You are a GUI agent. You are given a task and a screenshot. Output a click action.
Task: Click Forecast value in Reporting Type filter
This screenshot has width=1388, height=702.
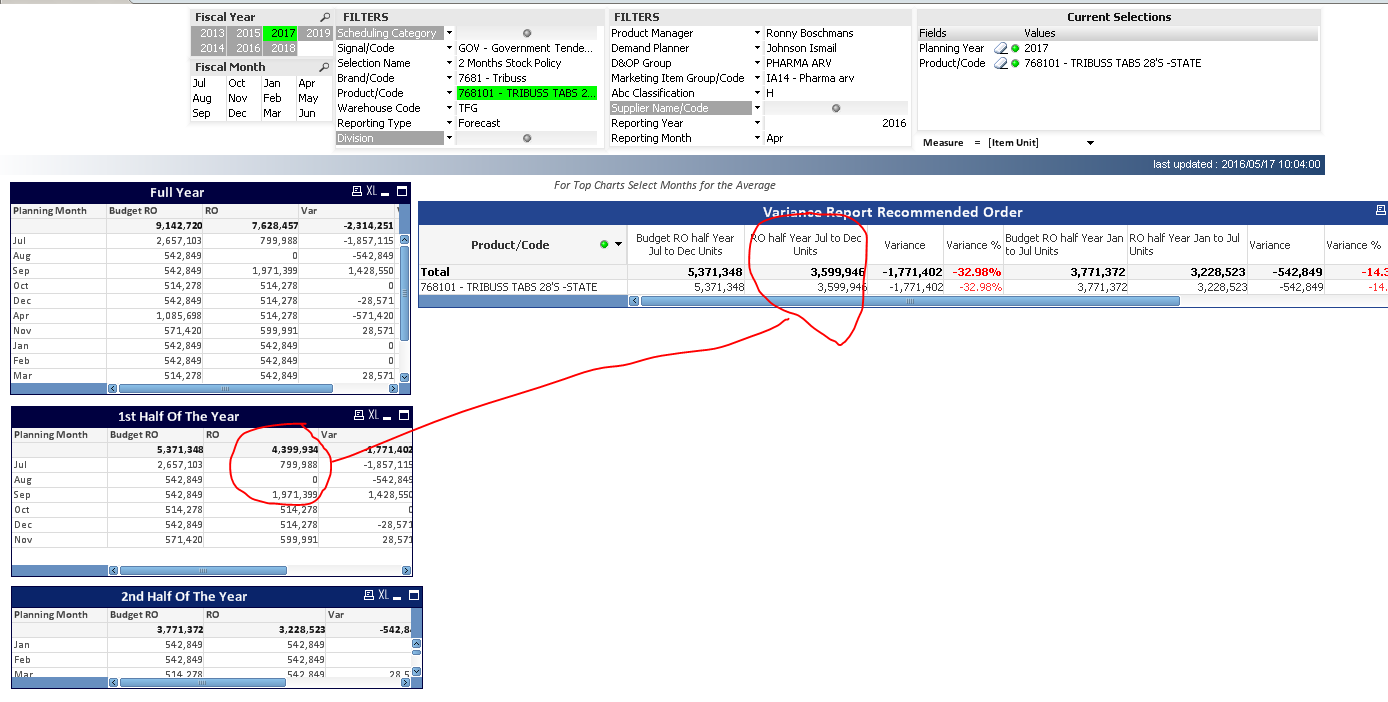coord(479,123)
